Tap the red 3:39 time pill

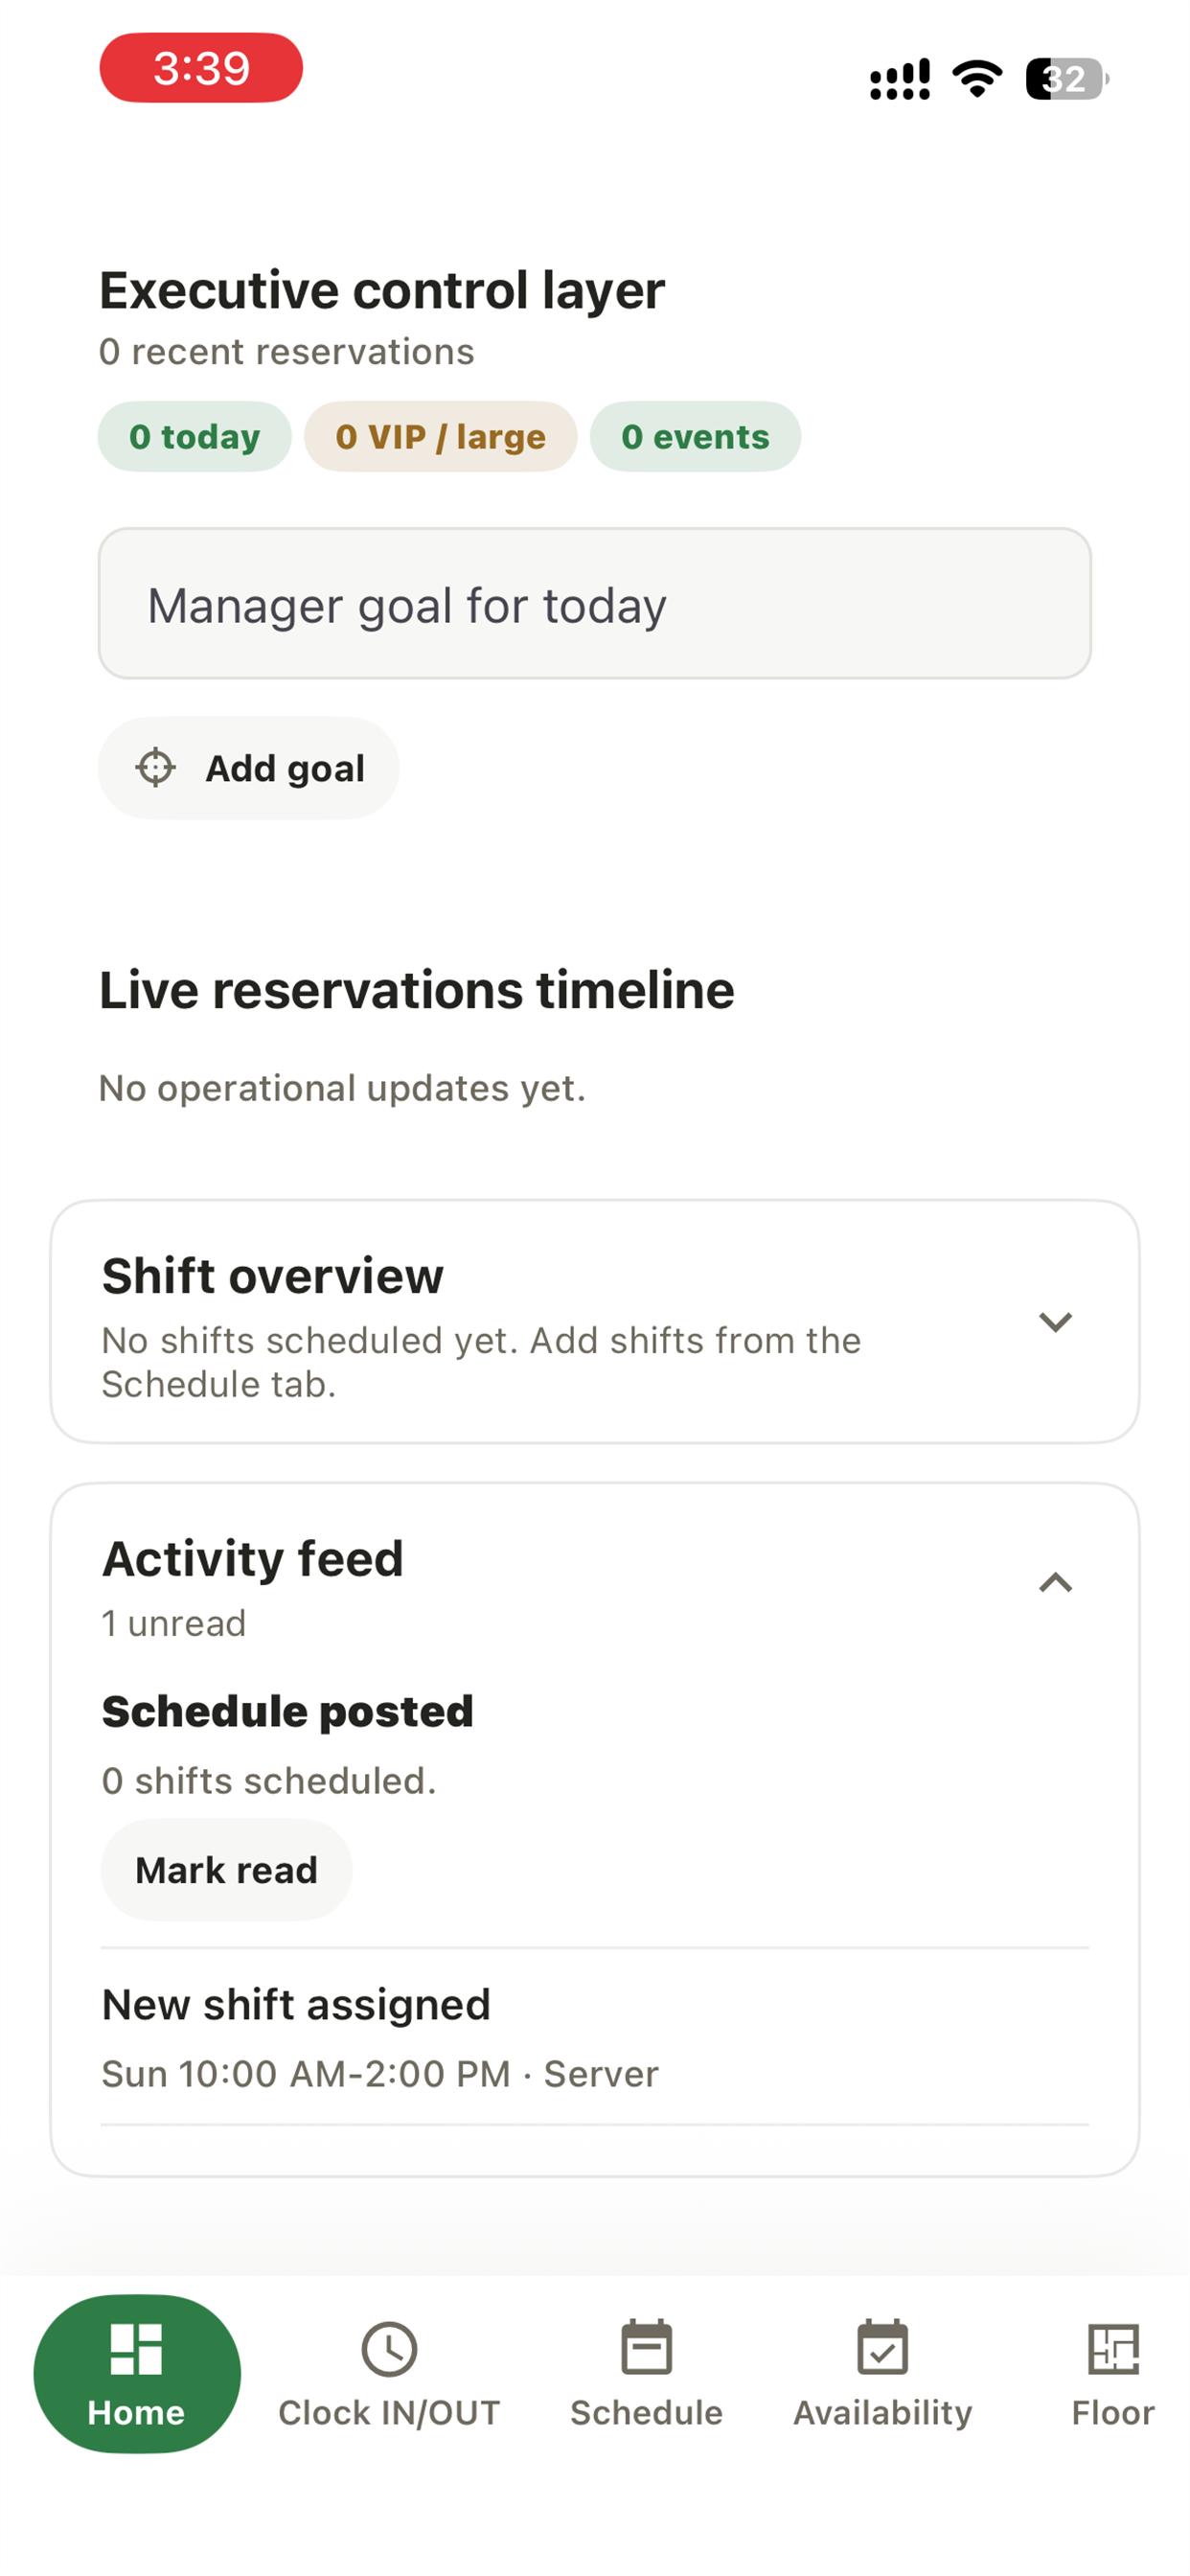[x=201, y=68]
